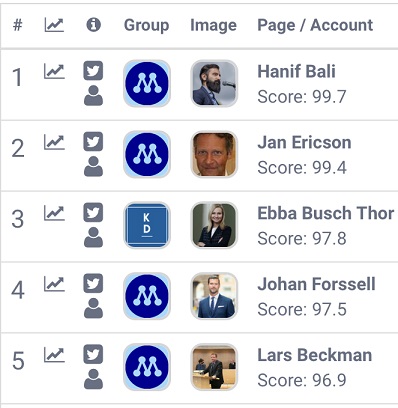Click person icon in Ebba Busch Thor row
Screen dimensions: 398x408
(93, 237)
